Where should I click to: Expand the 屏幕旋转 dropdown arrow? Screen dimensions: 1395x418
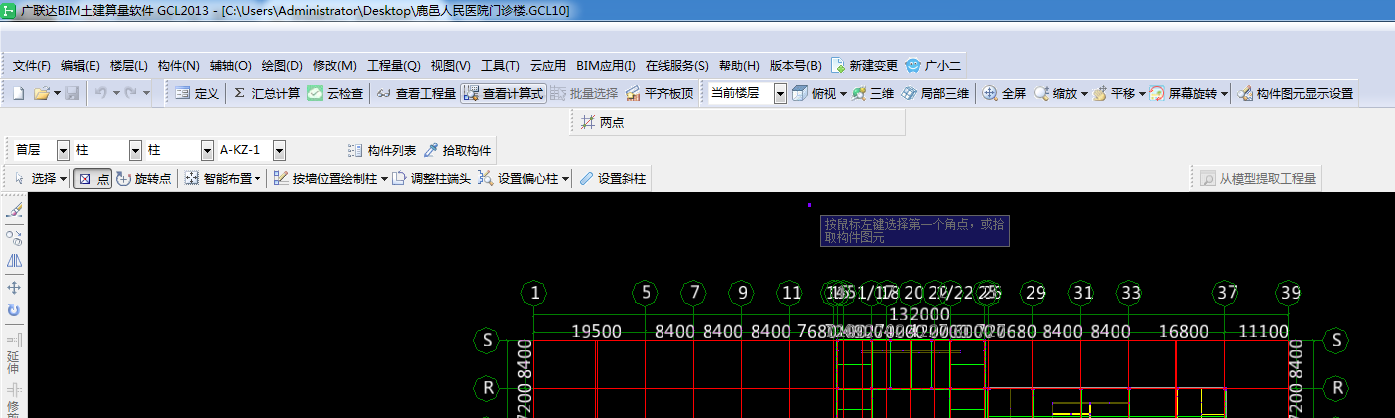[x=1224, y=94]
